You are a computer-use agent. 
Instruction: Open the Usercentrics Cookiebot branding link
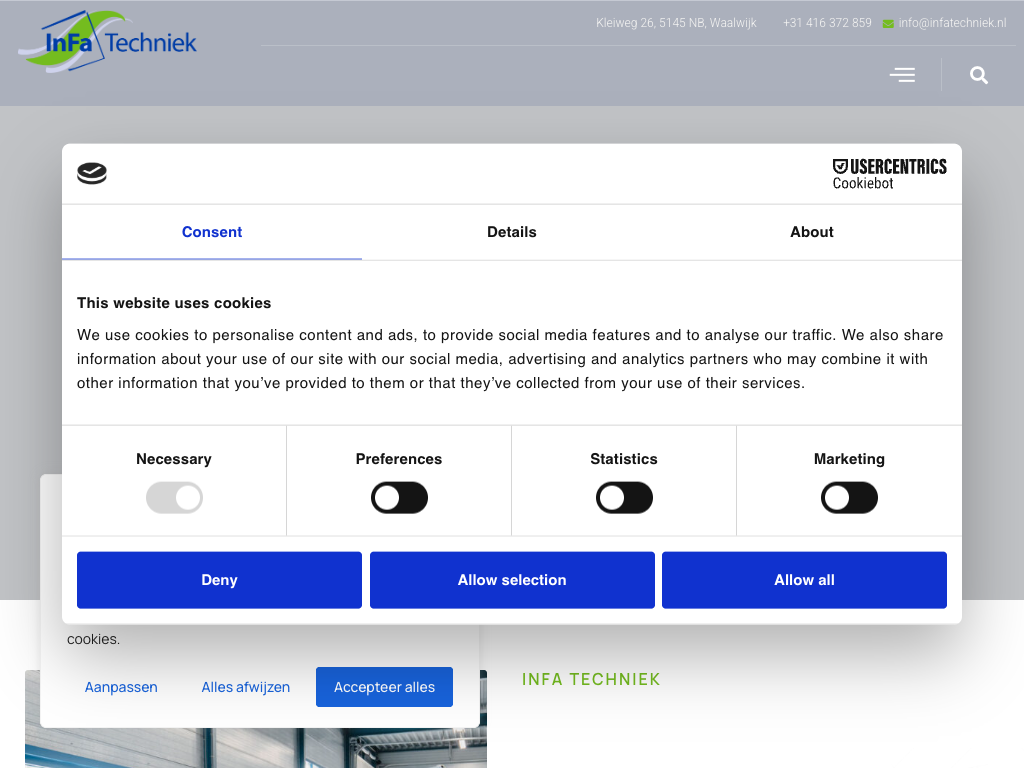coord(889,173)
